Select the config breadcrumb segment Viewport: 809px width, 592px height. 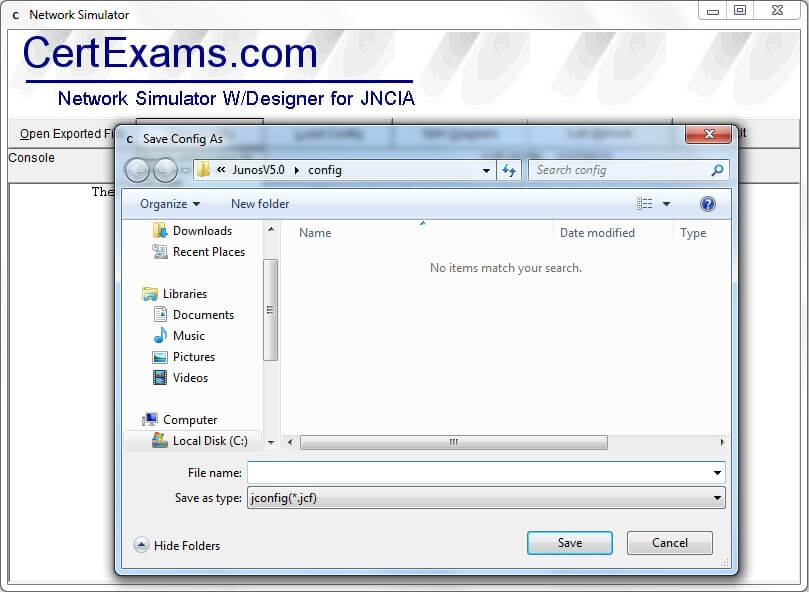[325, 170]
